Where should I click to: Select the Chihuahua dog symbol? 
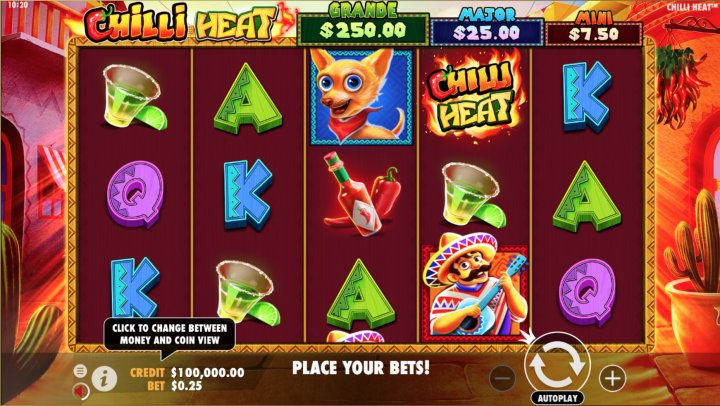pos(361,96)
